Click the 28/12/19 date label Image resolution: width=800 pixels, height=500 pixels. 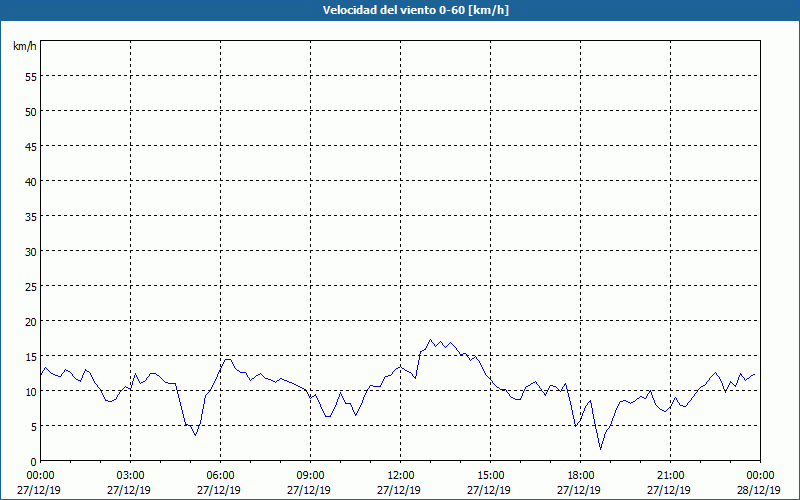coord(758,490)
